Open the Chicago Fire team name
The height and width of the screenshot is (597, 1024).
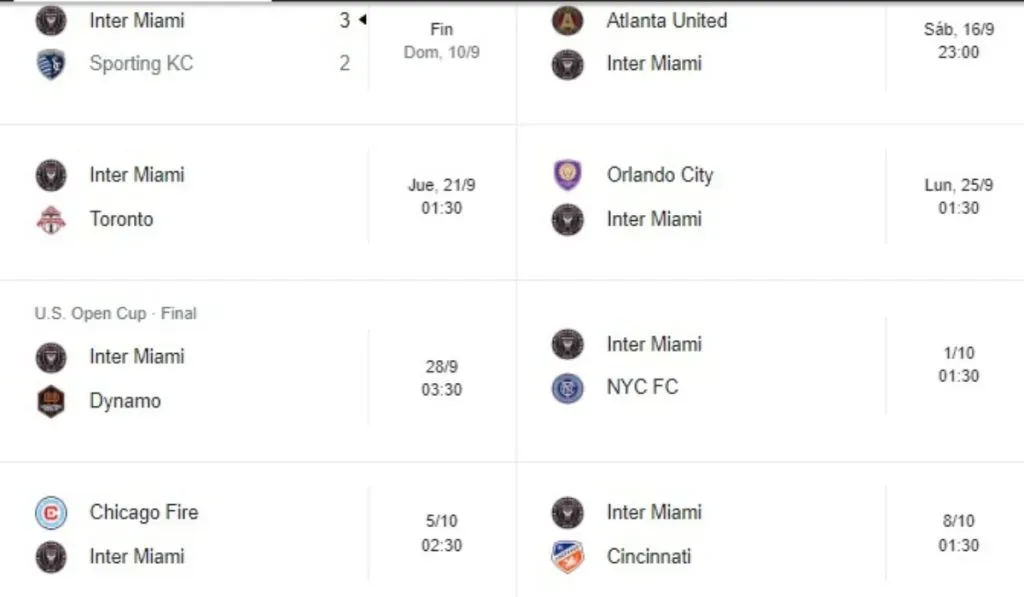[144, 513]
